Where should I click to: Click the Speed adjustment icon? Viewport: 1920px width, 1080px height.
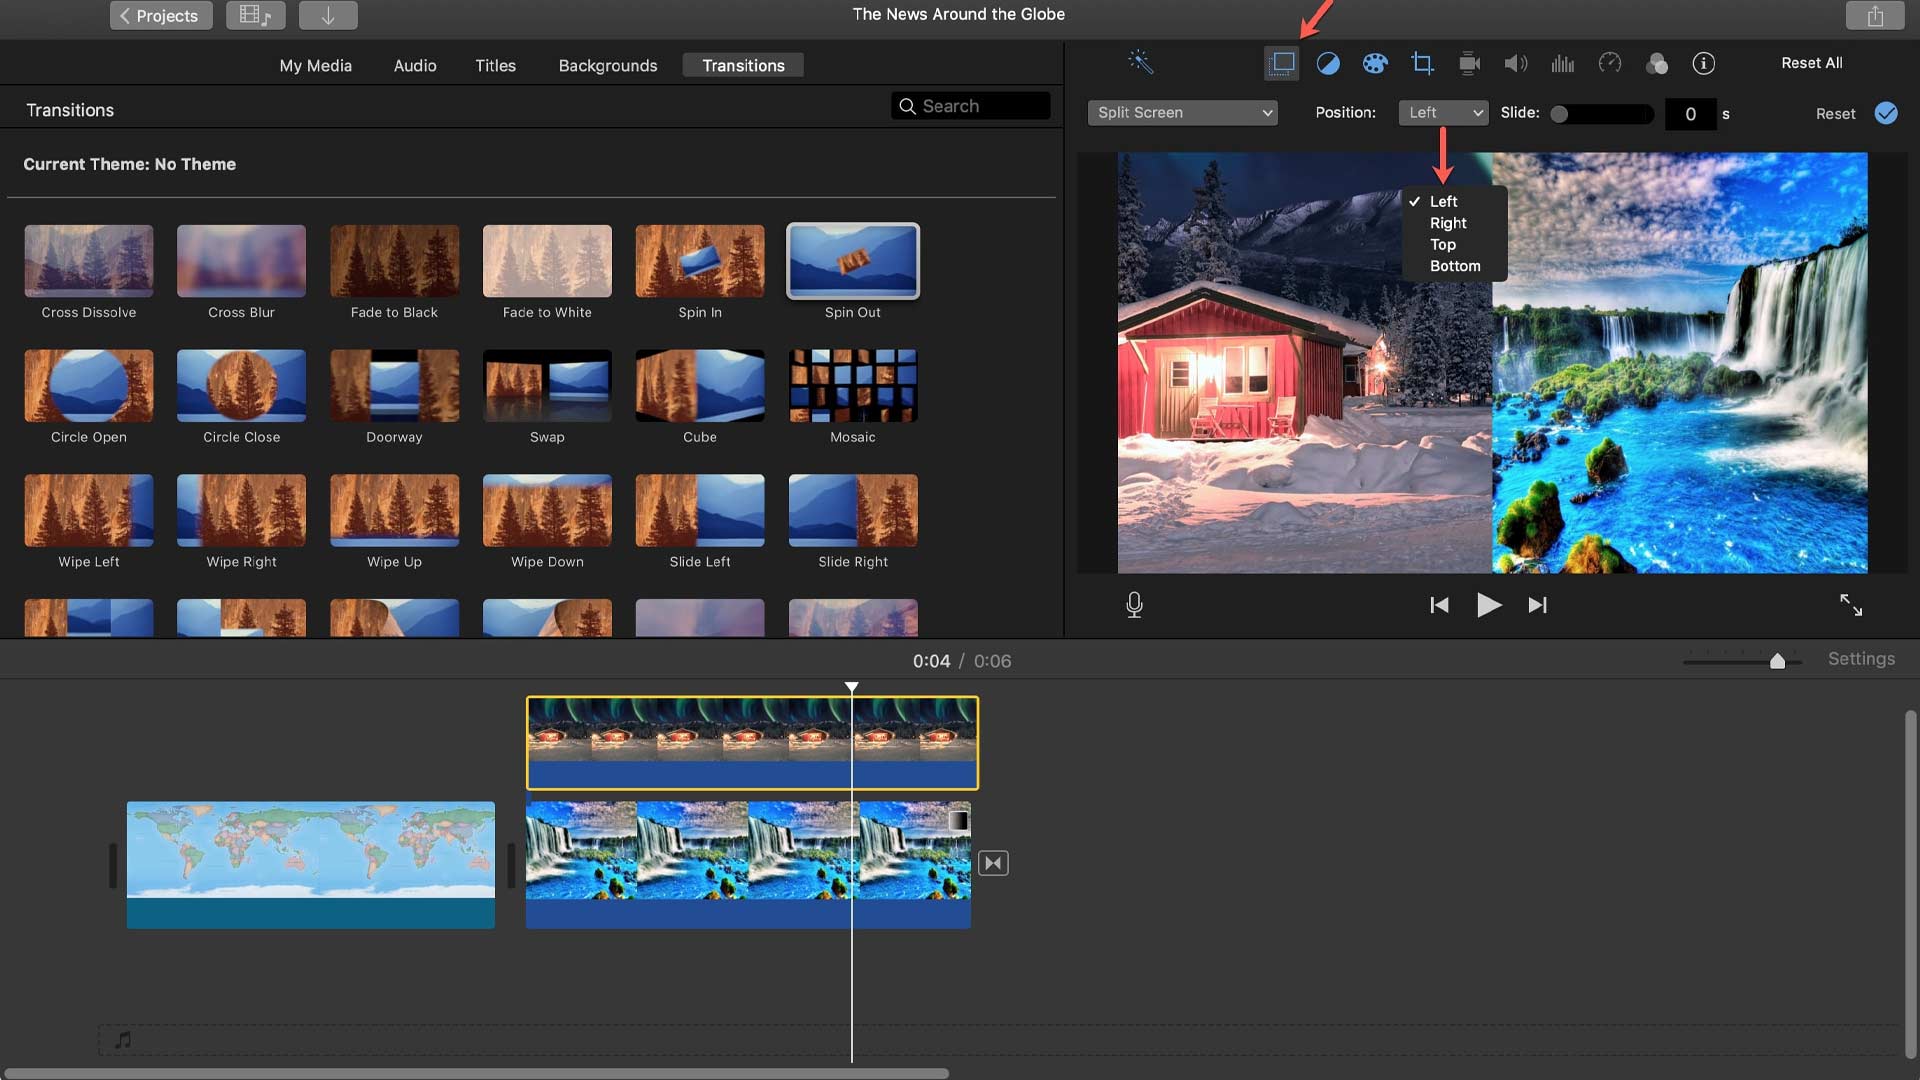pyautogui.click(x=1610, y=62)
